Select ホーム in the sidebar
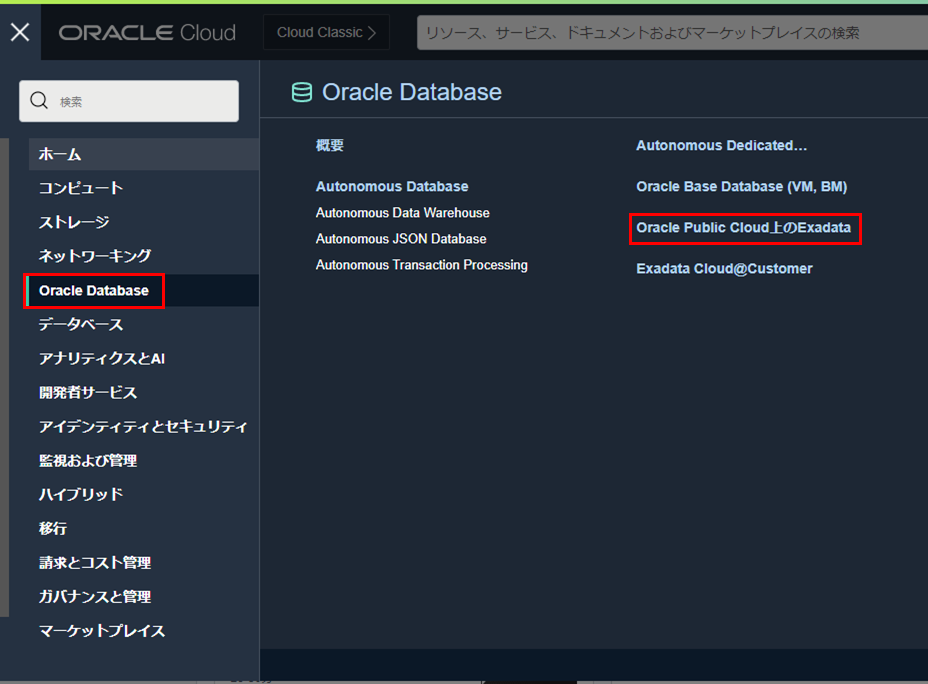The width and height of the screenshot is (928, 684). pyautogui.click(x=60, y=154)
